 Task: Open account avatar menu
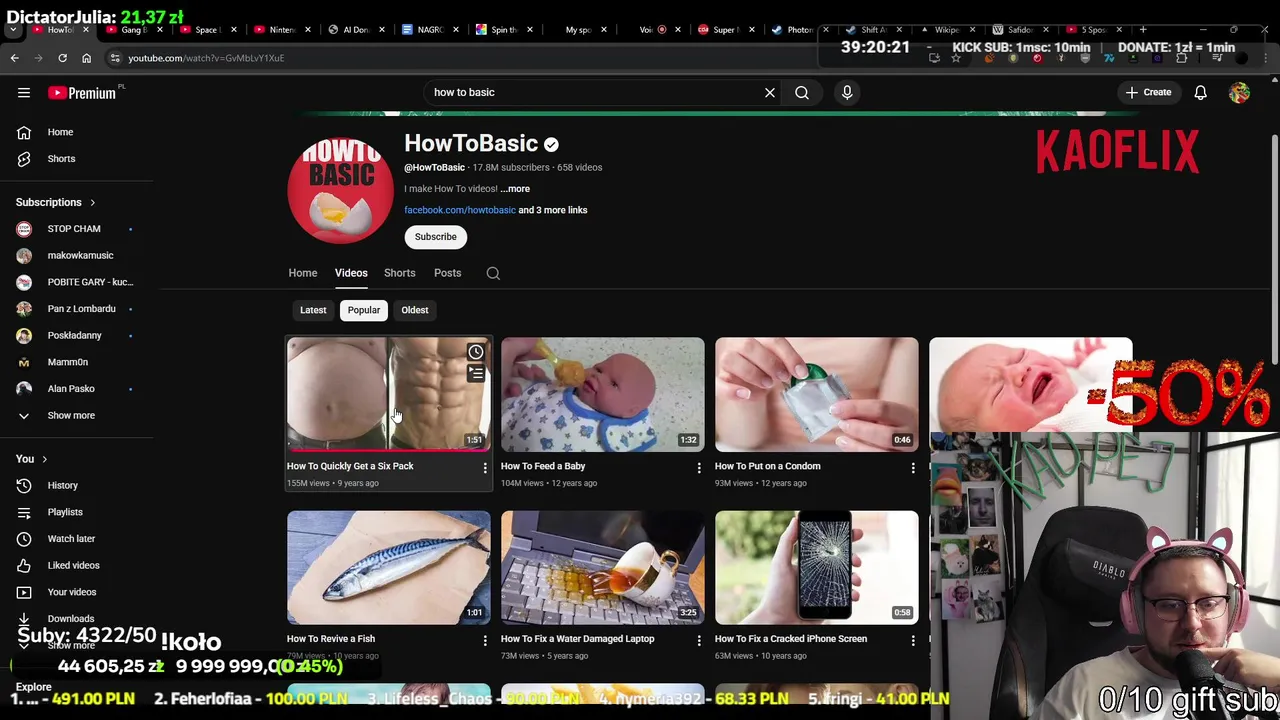(x=1239, y=92)
